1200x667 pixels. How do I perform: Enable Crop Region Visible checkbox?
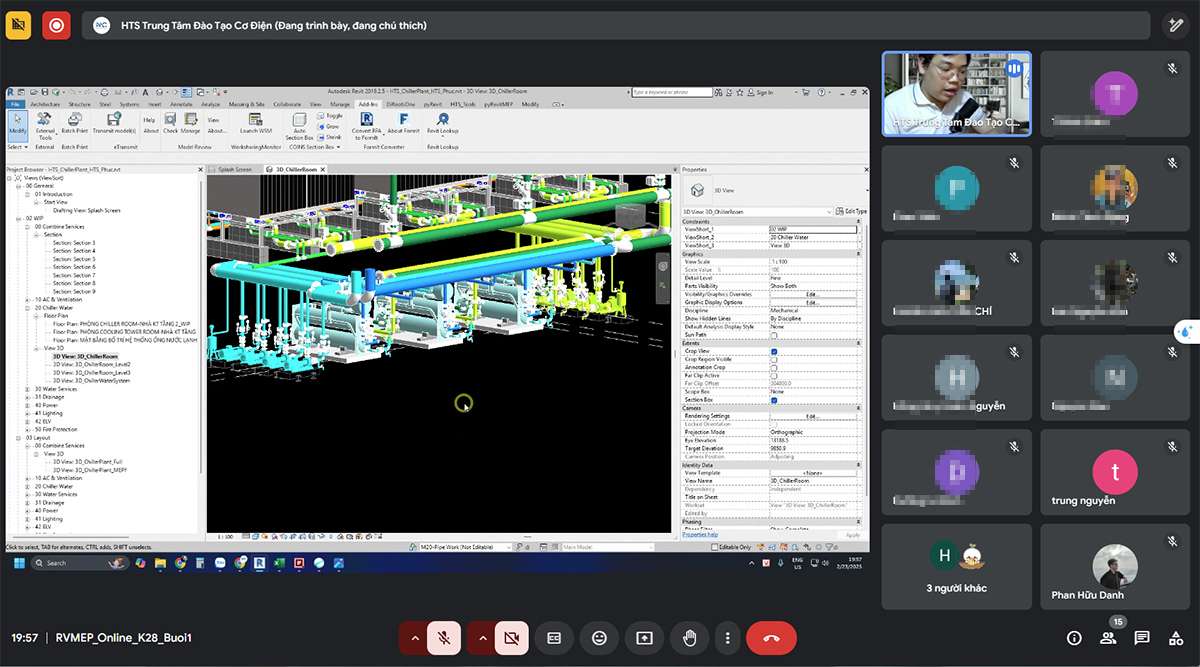(x=774, y=360)
